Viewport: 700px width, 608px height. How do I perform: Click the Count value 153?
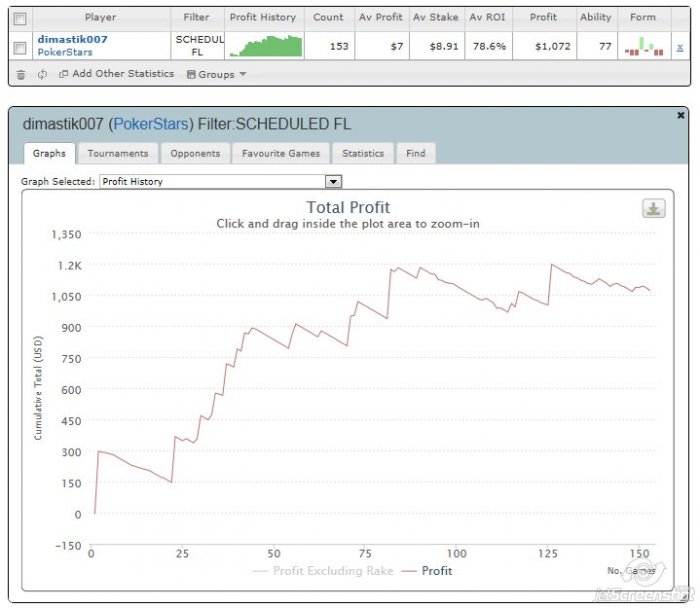coord(339,46)
